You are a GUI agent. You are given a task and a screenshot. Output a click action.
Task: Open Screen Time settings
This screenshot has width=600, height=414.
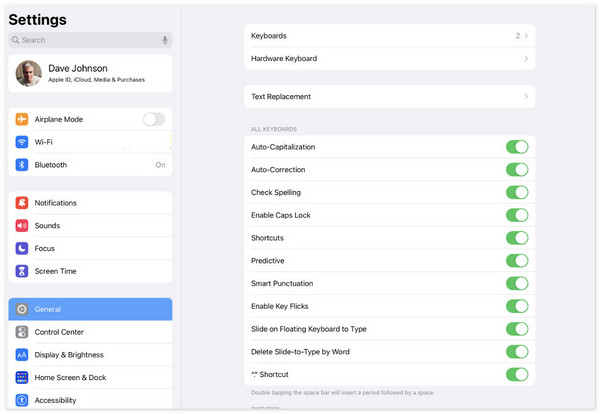(x=90, y=271)
